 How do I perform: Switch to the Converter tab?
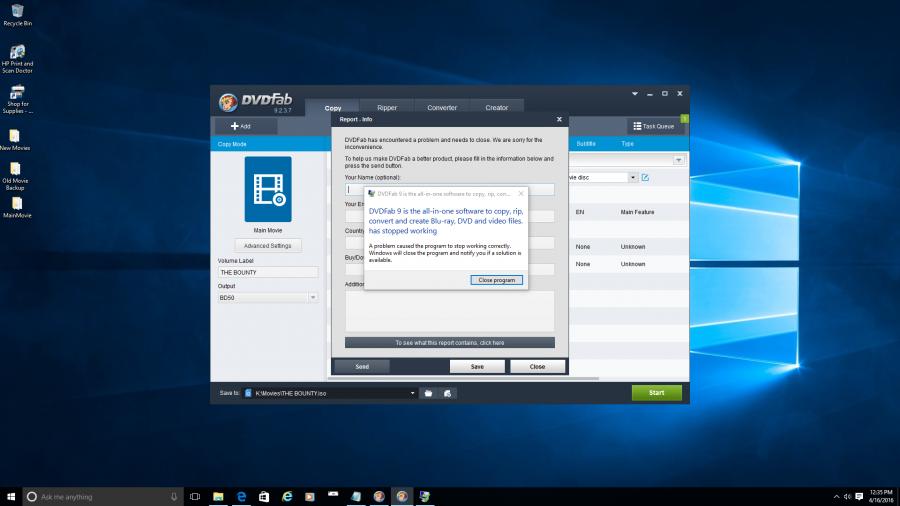click(442, 107)
